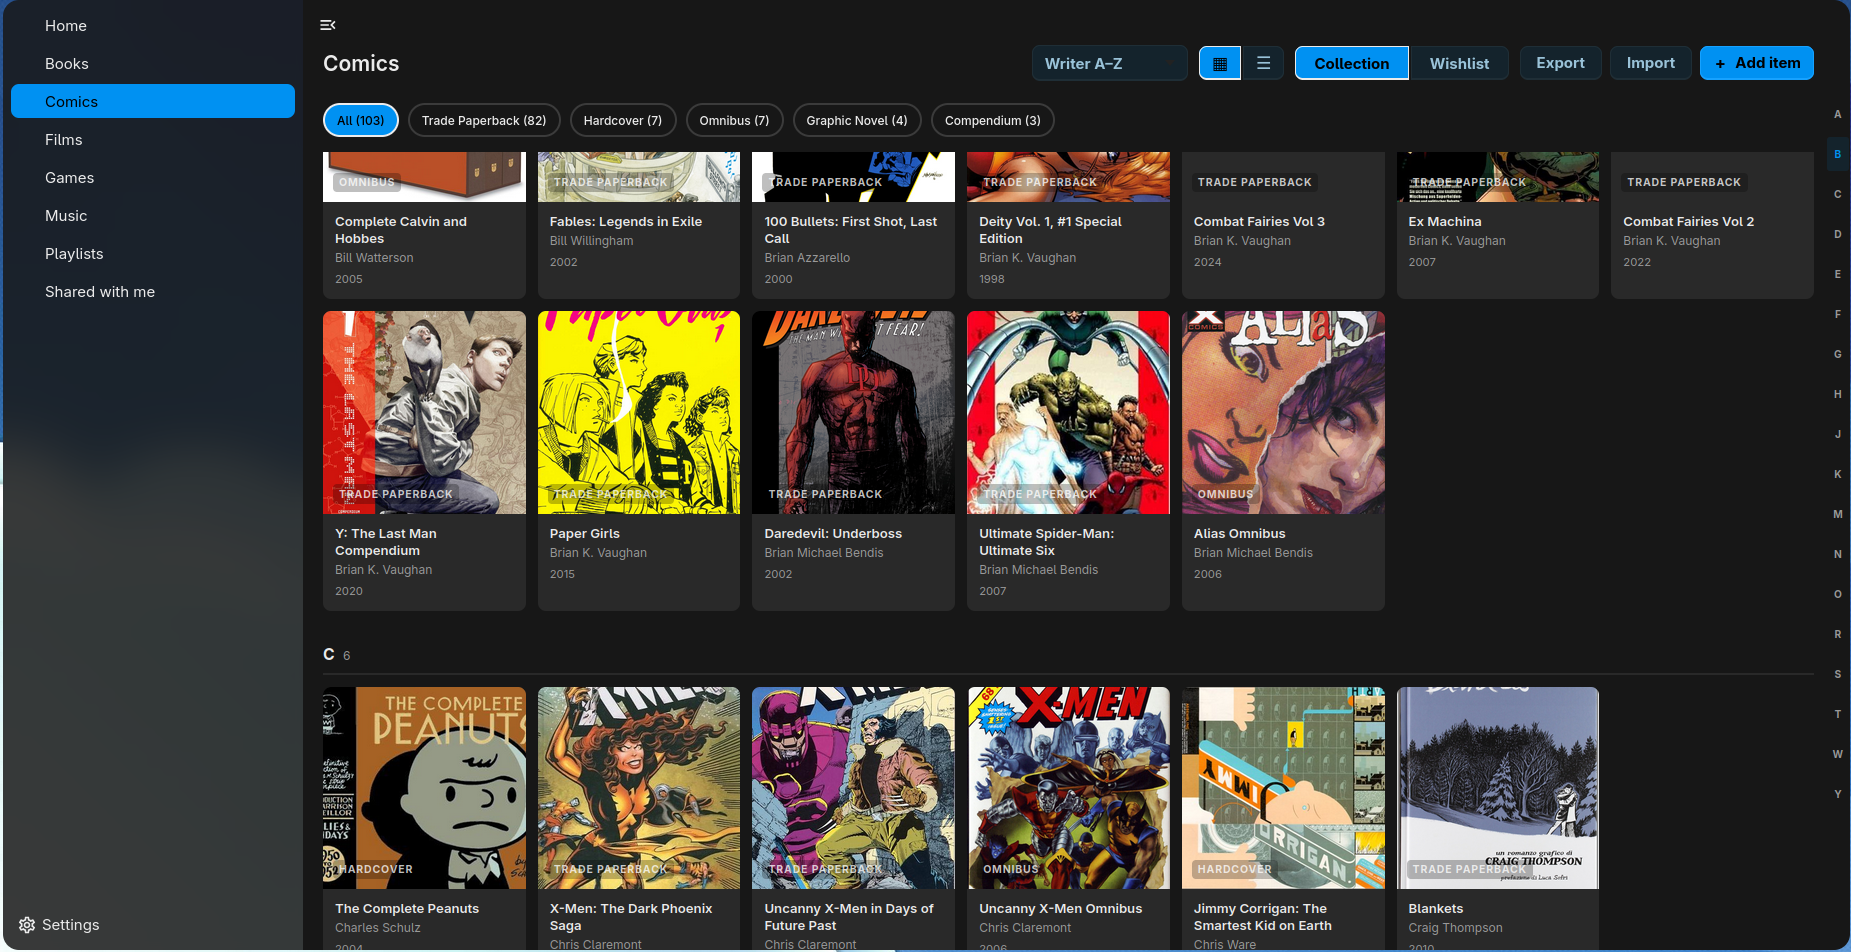
Task: Open Games section in sidebar
Action: pyautogui.click(x=153, y=178)
